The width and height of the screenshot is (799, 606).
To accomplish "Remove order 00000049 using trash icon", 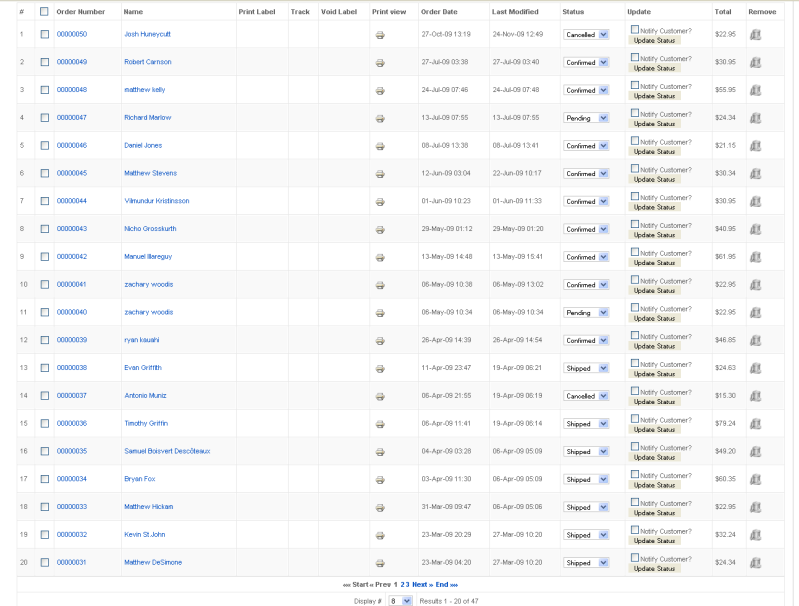I will (x=755, y=62).
